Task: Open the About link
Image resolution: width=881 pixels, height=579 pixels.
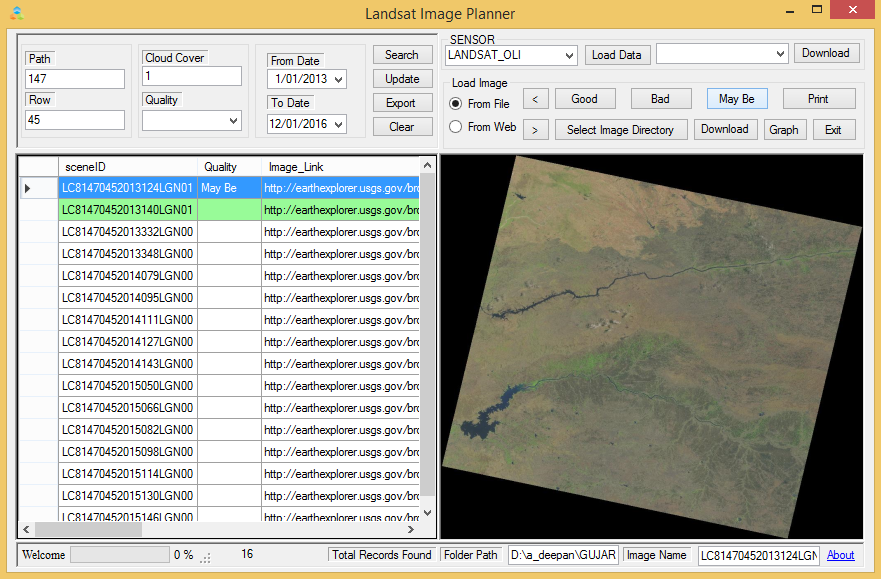Action: coord(840,555)
